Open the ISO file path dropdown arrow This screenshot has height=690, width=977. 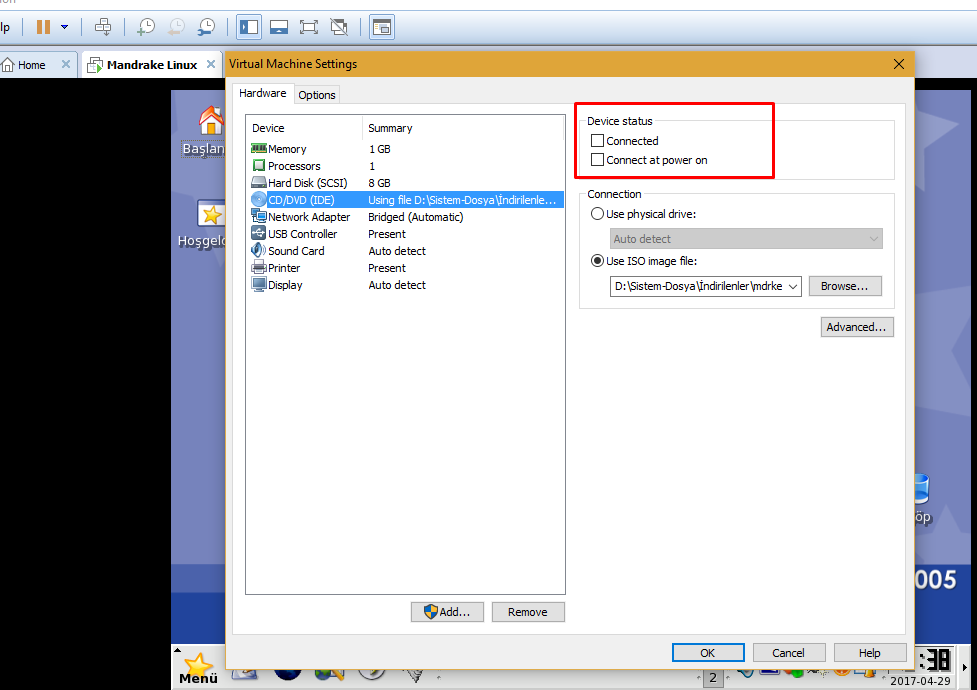click(x=793, y=286)
